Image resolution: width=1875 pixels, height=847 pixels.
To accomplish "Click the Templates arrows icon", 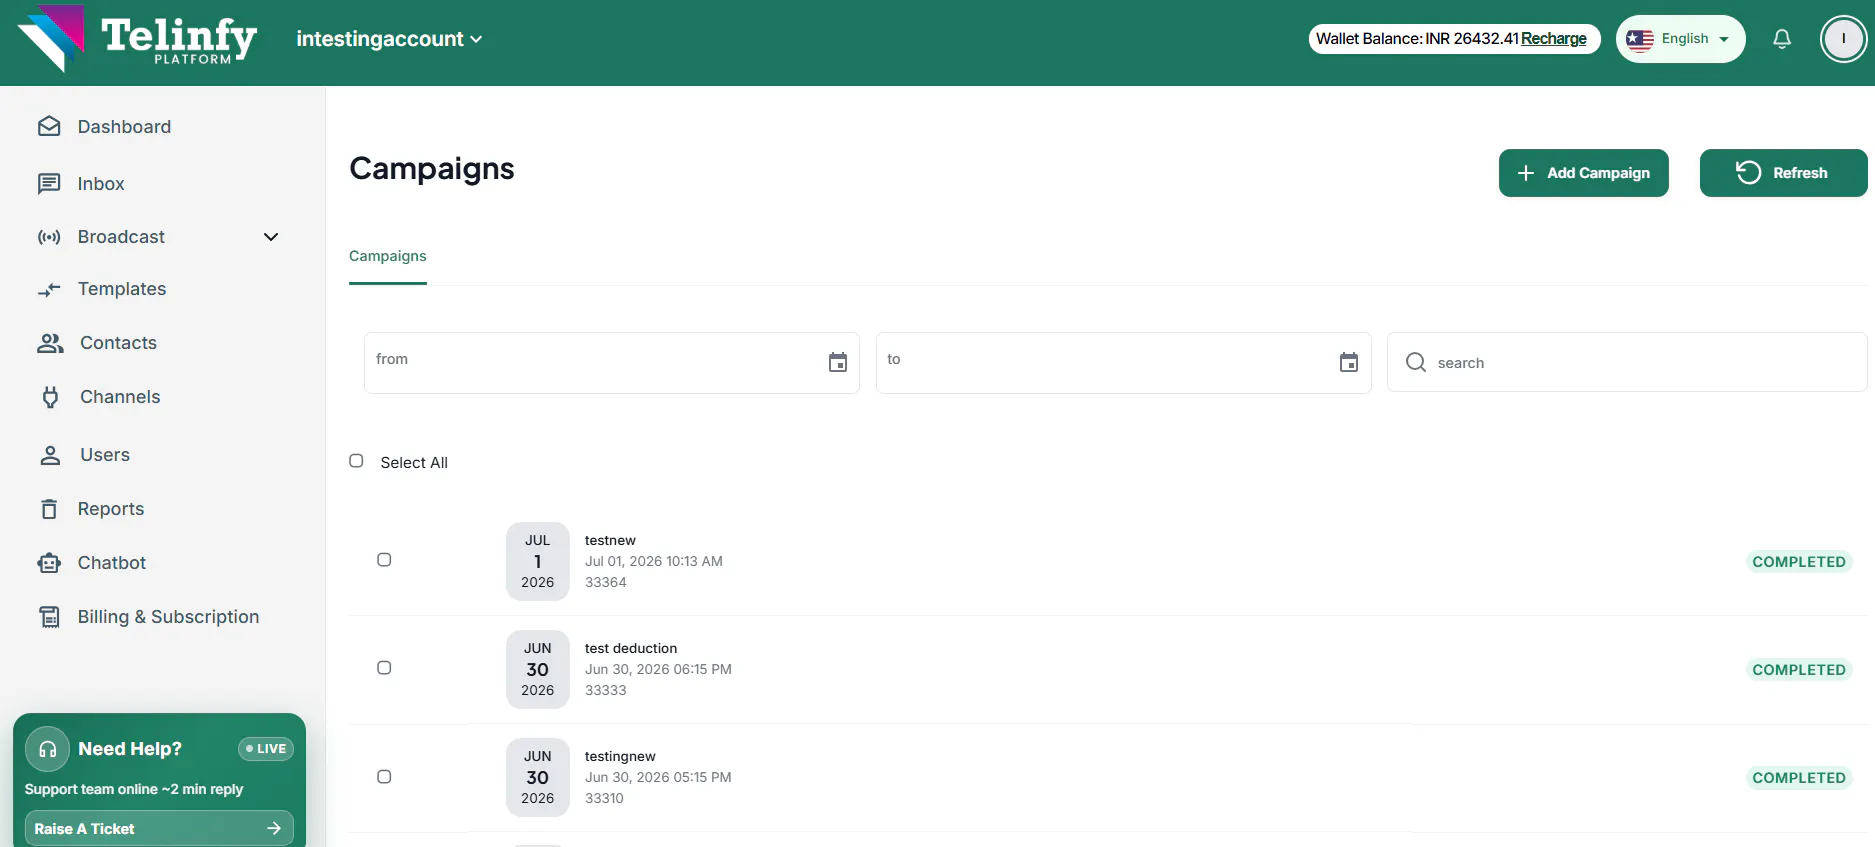I will coord(49,290).
